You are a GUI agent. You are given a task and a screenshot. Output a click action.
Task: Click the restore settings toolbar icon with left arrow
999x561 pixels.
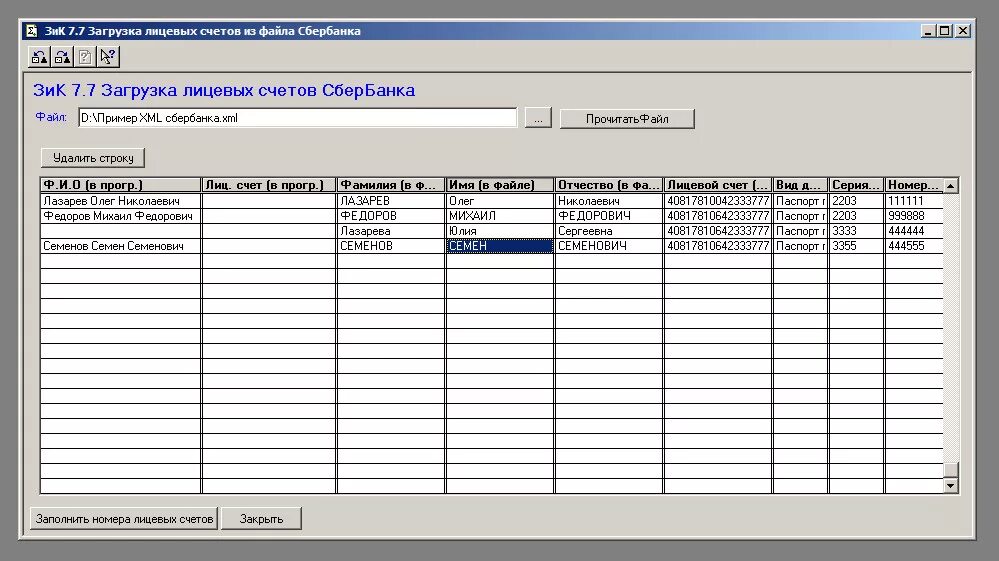coord(40,57)
